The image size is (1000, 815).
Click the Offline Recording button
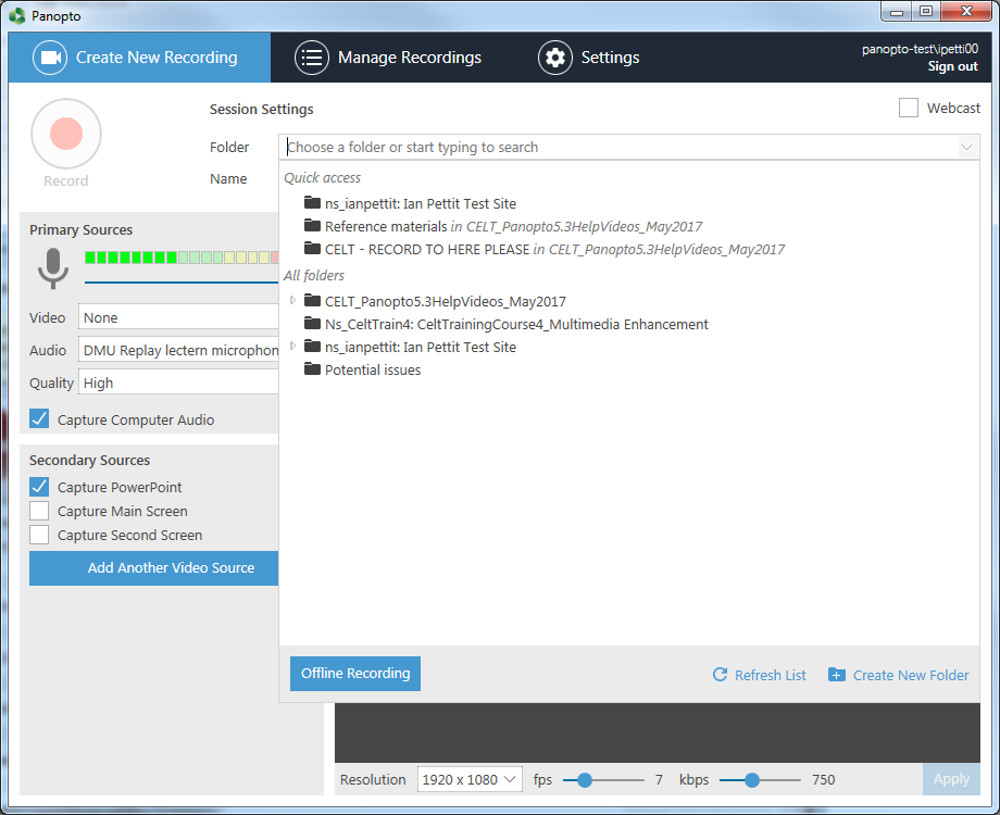click(x=355, y=673)
